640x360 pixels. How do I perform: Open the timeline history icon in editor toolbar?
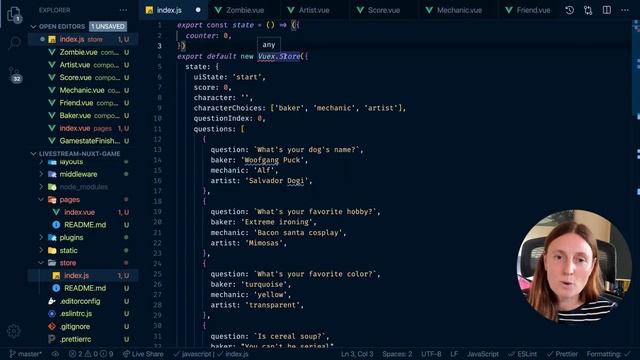tap(569, 10)
